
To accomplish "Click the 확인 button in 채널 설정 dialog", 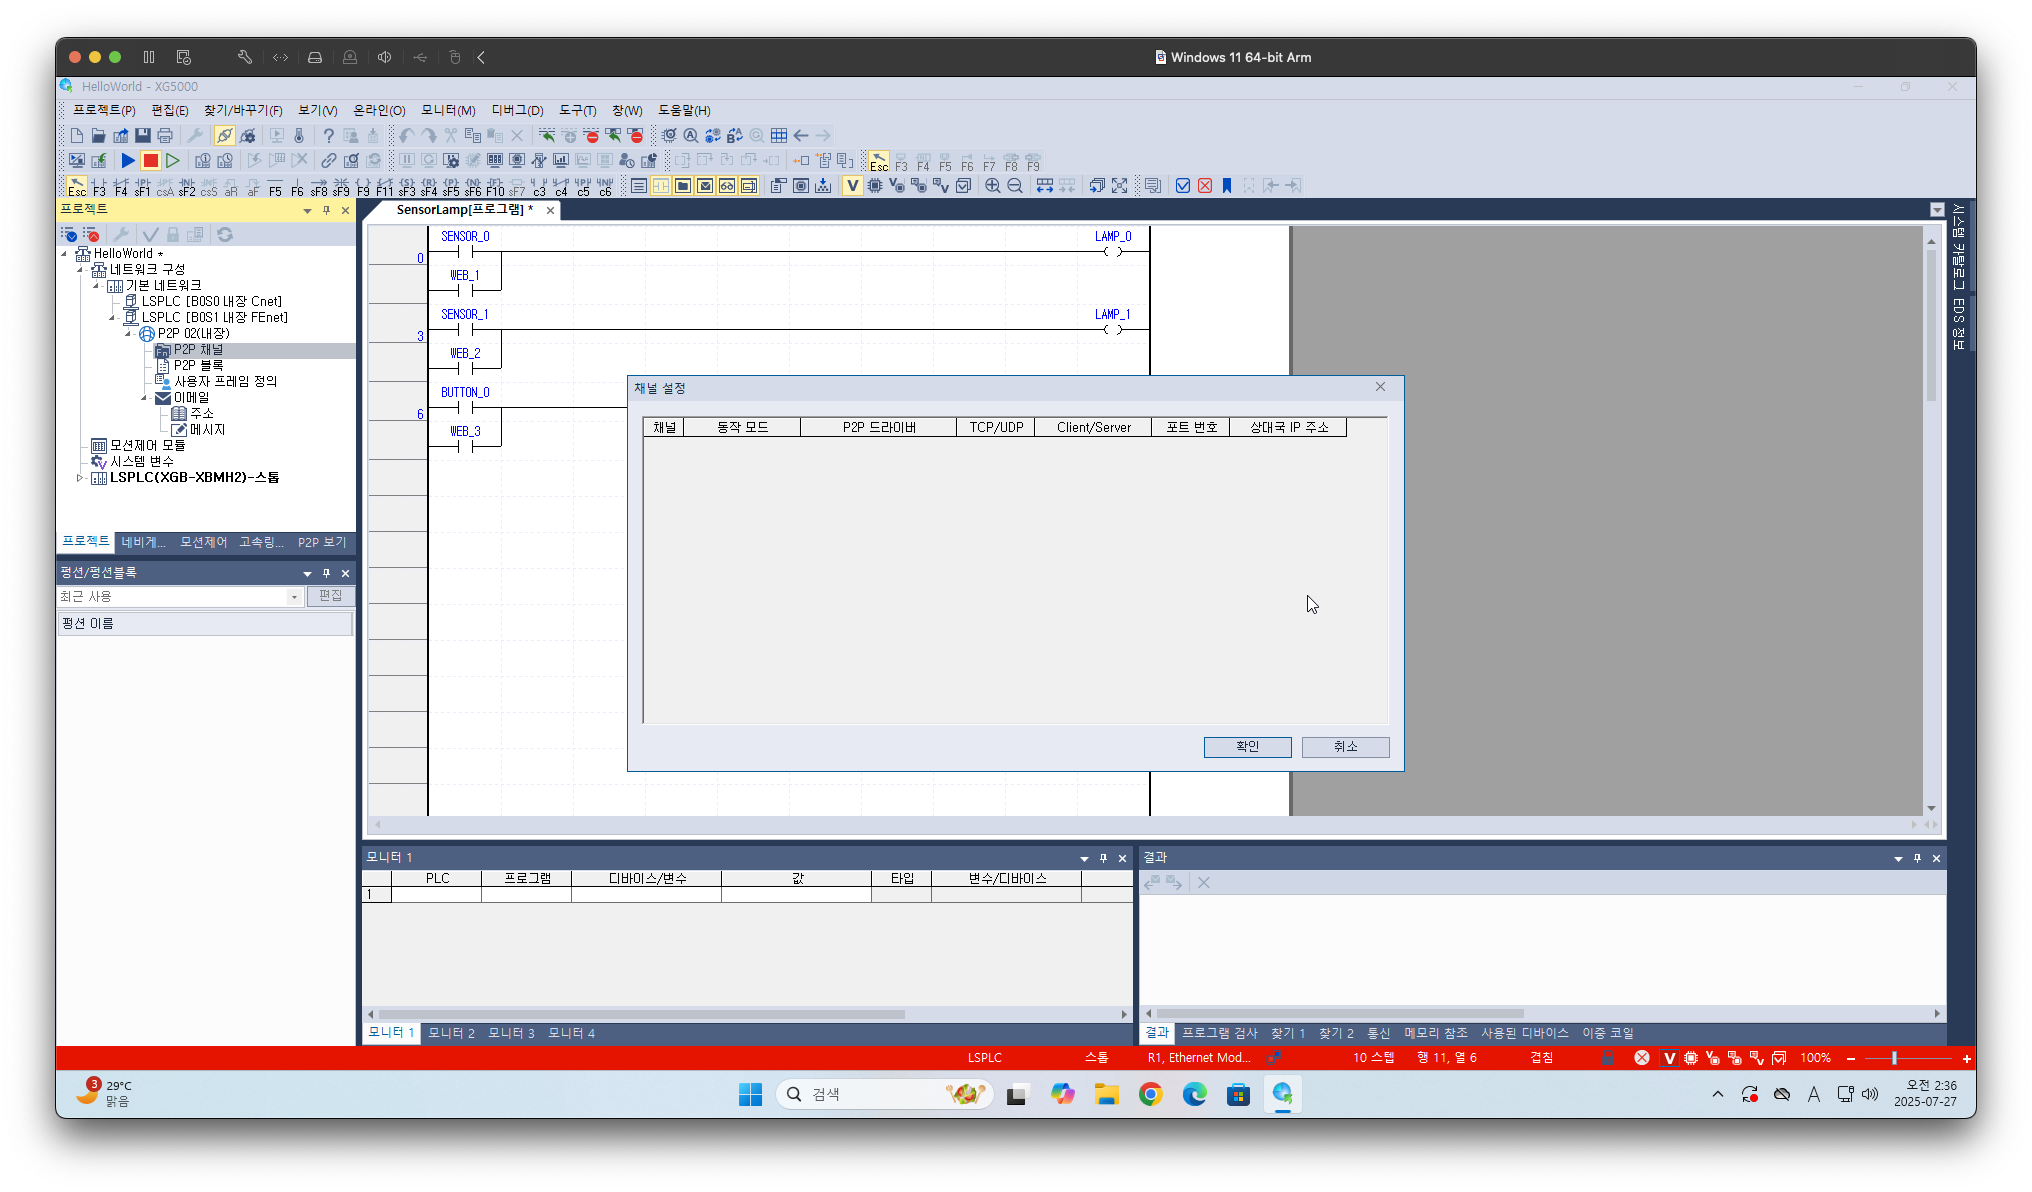I will [1247, 747].
